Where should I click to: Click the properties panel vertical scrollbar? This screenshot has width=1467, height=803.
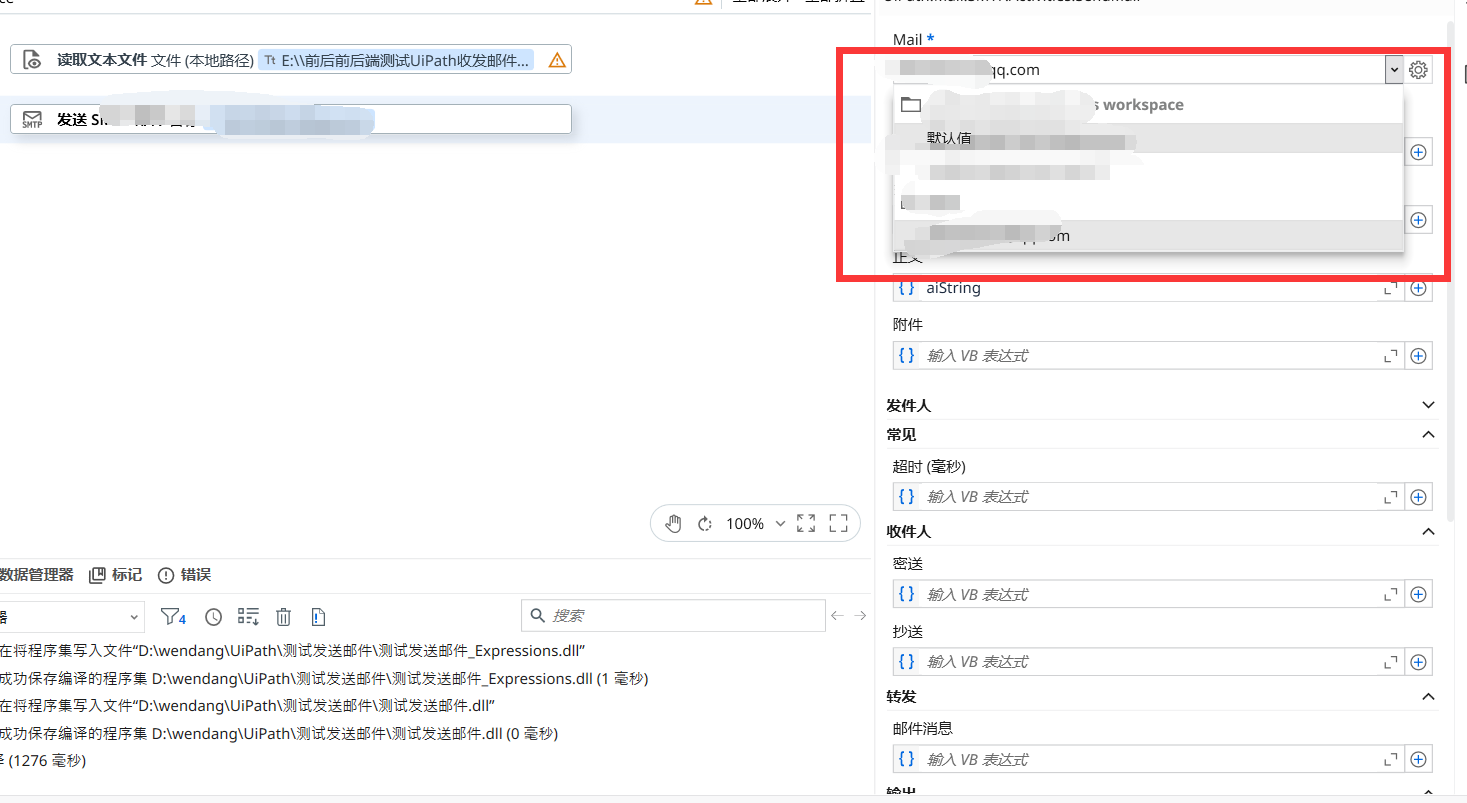[1450, 270]
